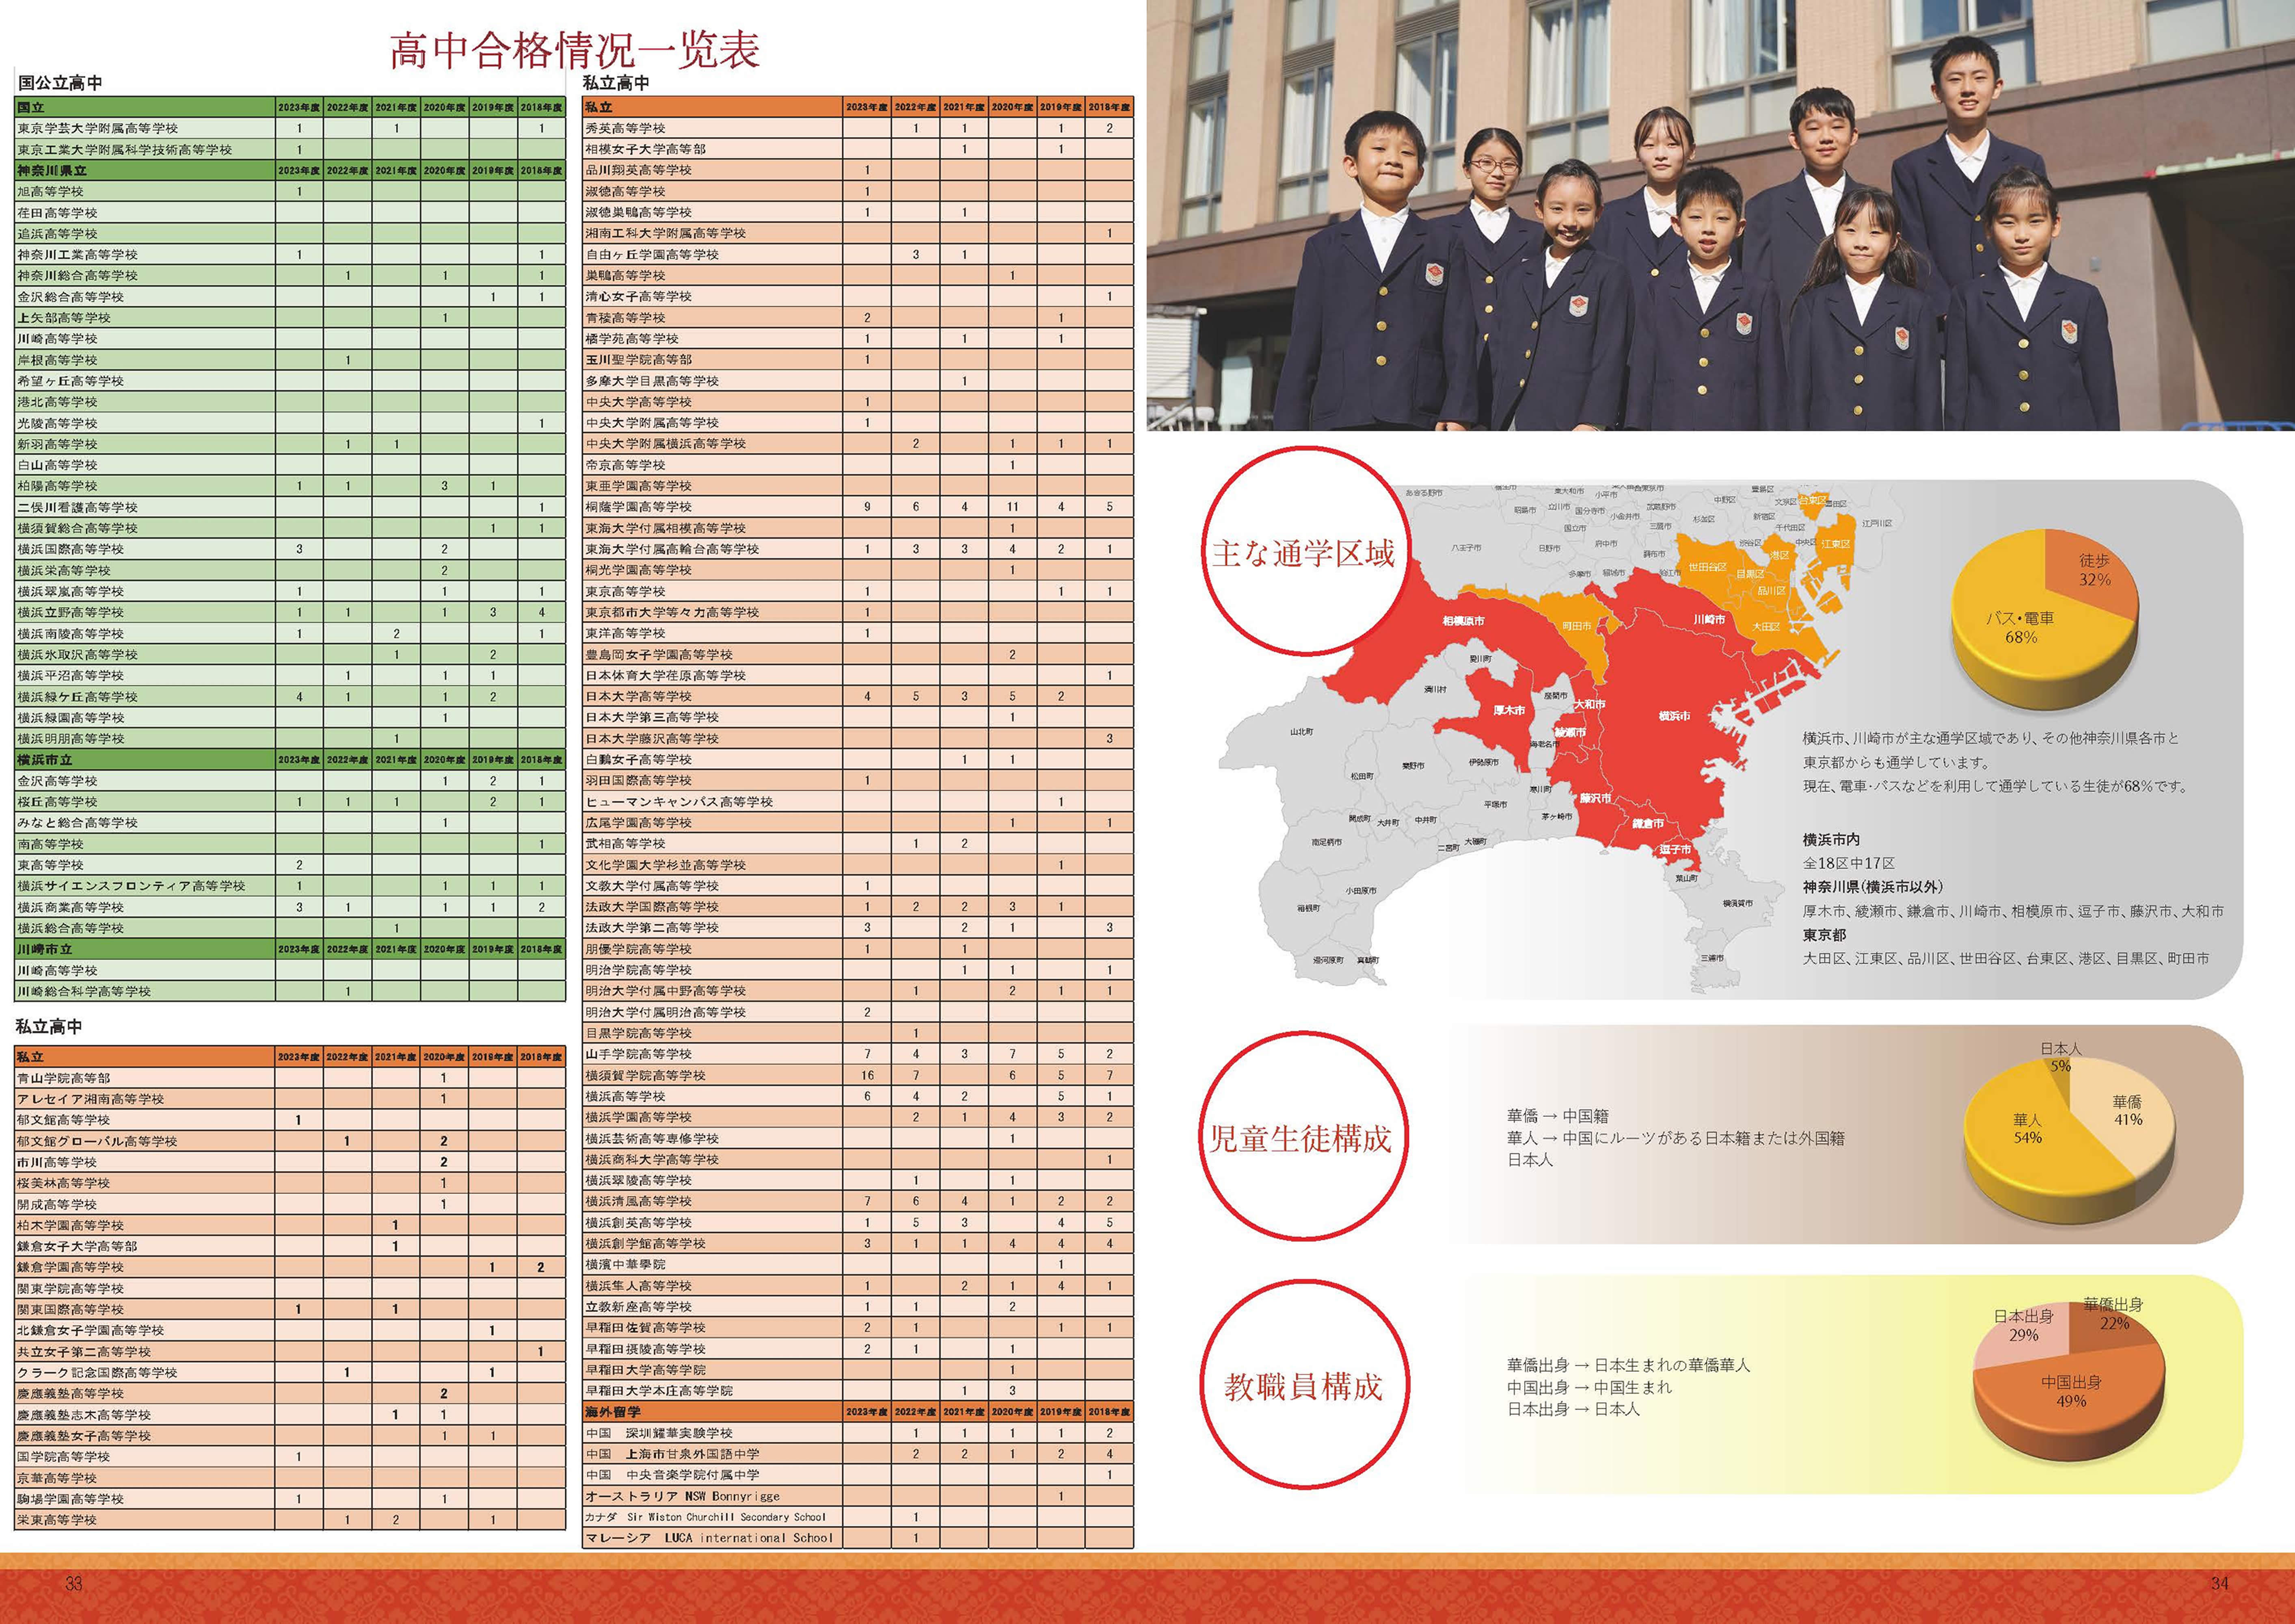Select the 川崎市立 section header row
This screenshot has height=1624, width=2295.
[290, 949]
